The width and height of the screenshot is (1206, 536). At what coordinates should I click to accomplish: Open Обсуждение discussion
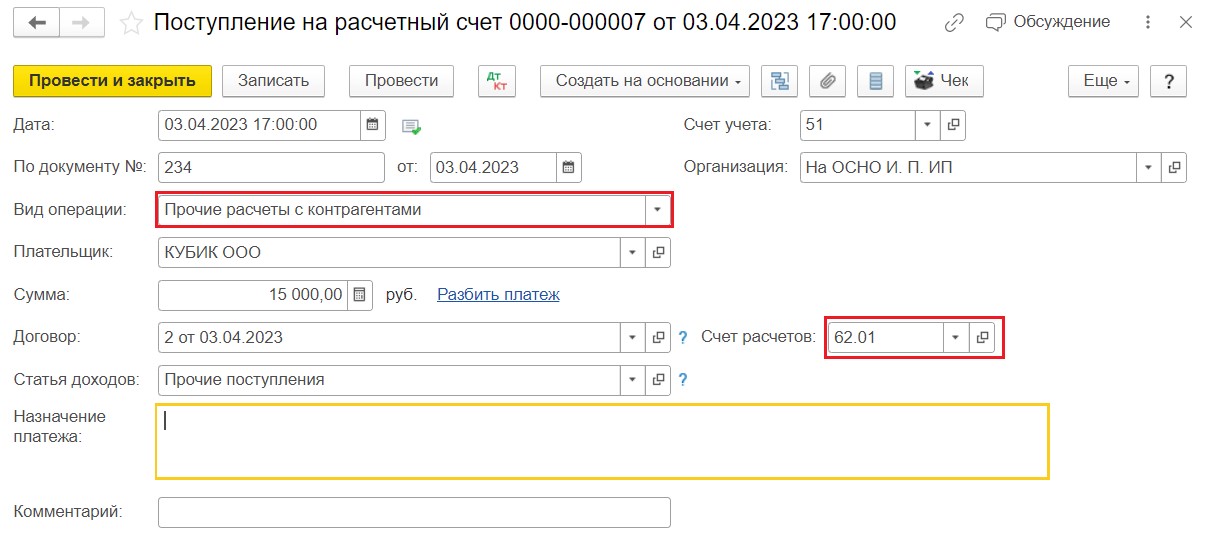[1048, 22]
